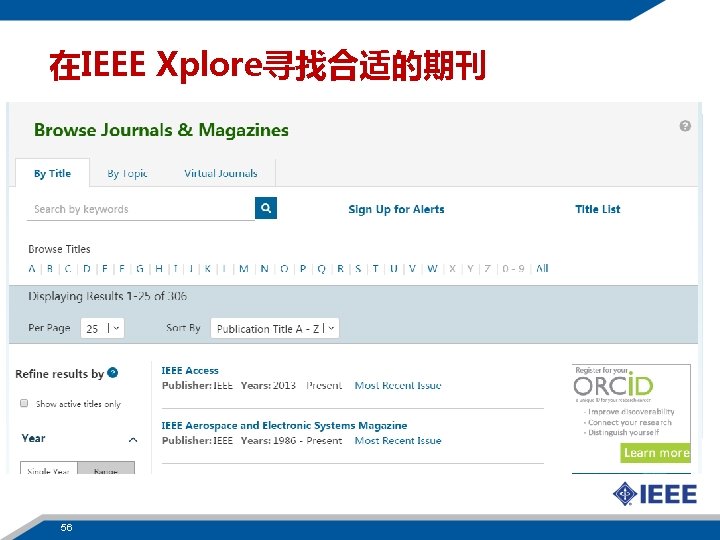Viewport: 720px width, 540px height.
Task: Browse titles starting with letter U
Action: (x=394, y=269)
